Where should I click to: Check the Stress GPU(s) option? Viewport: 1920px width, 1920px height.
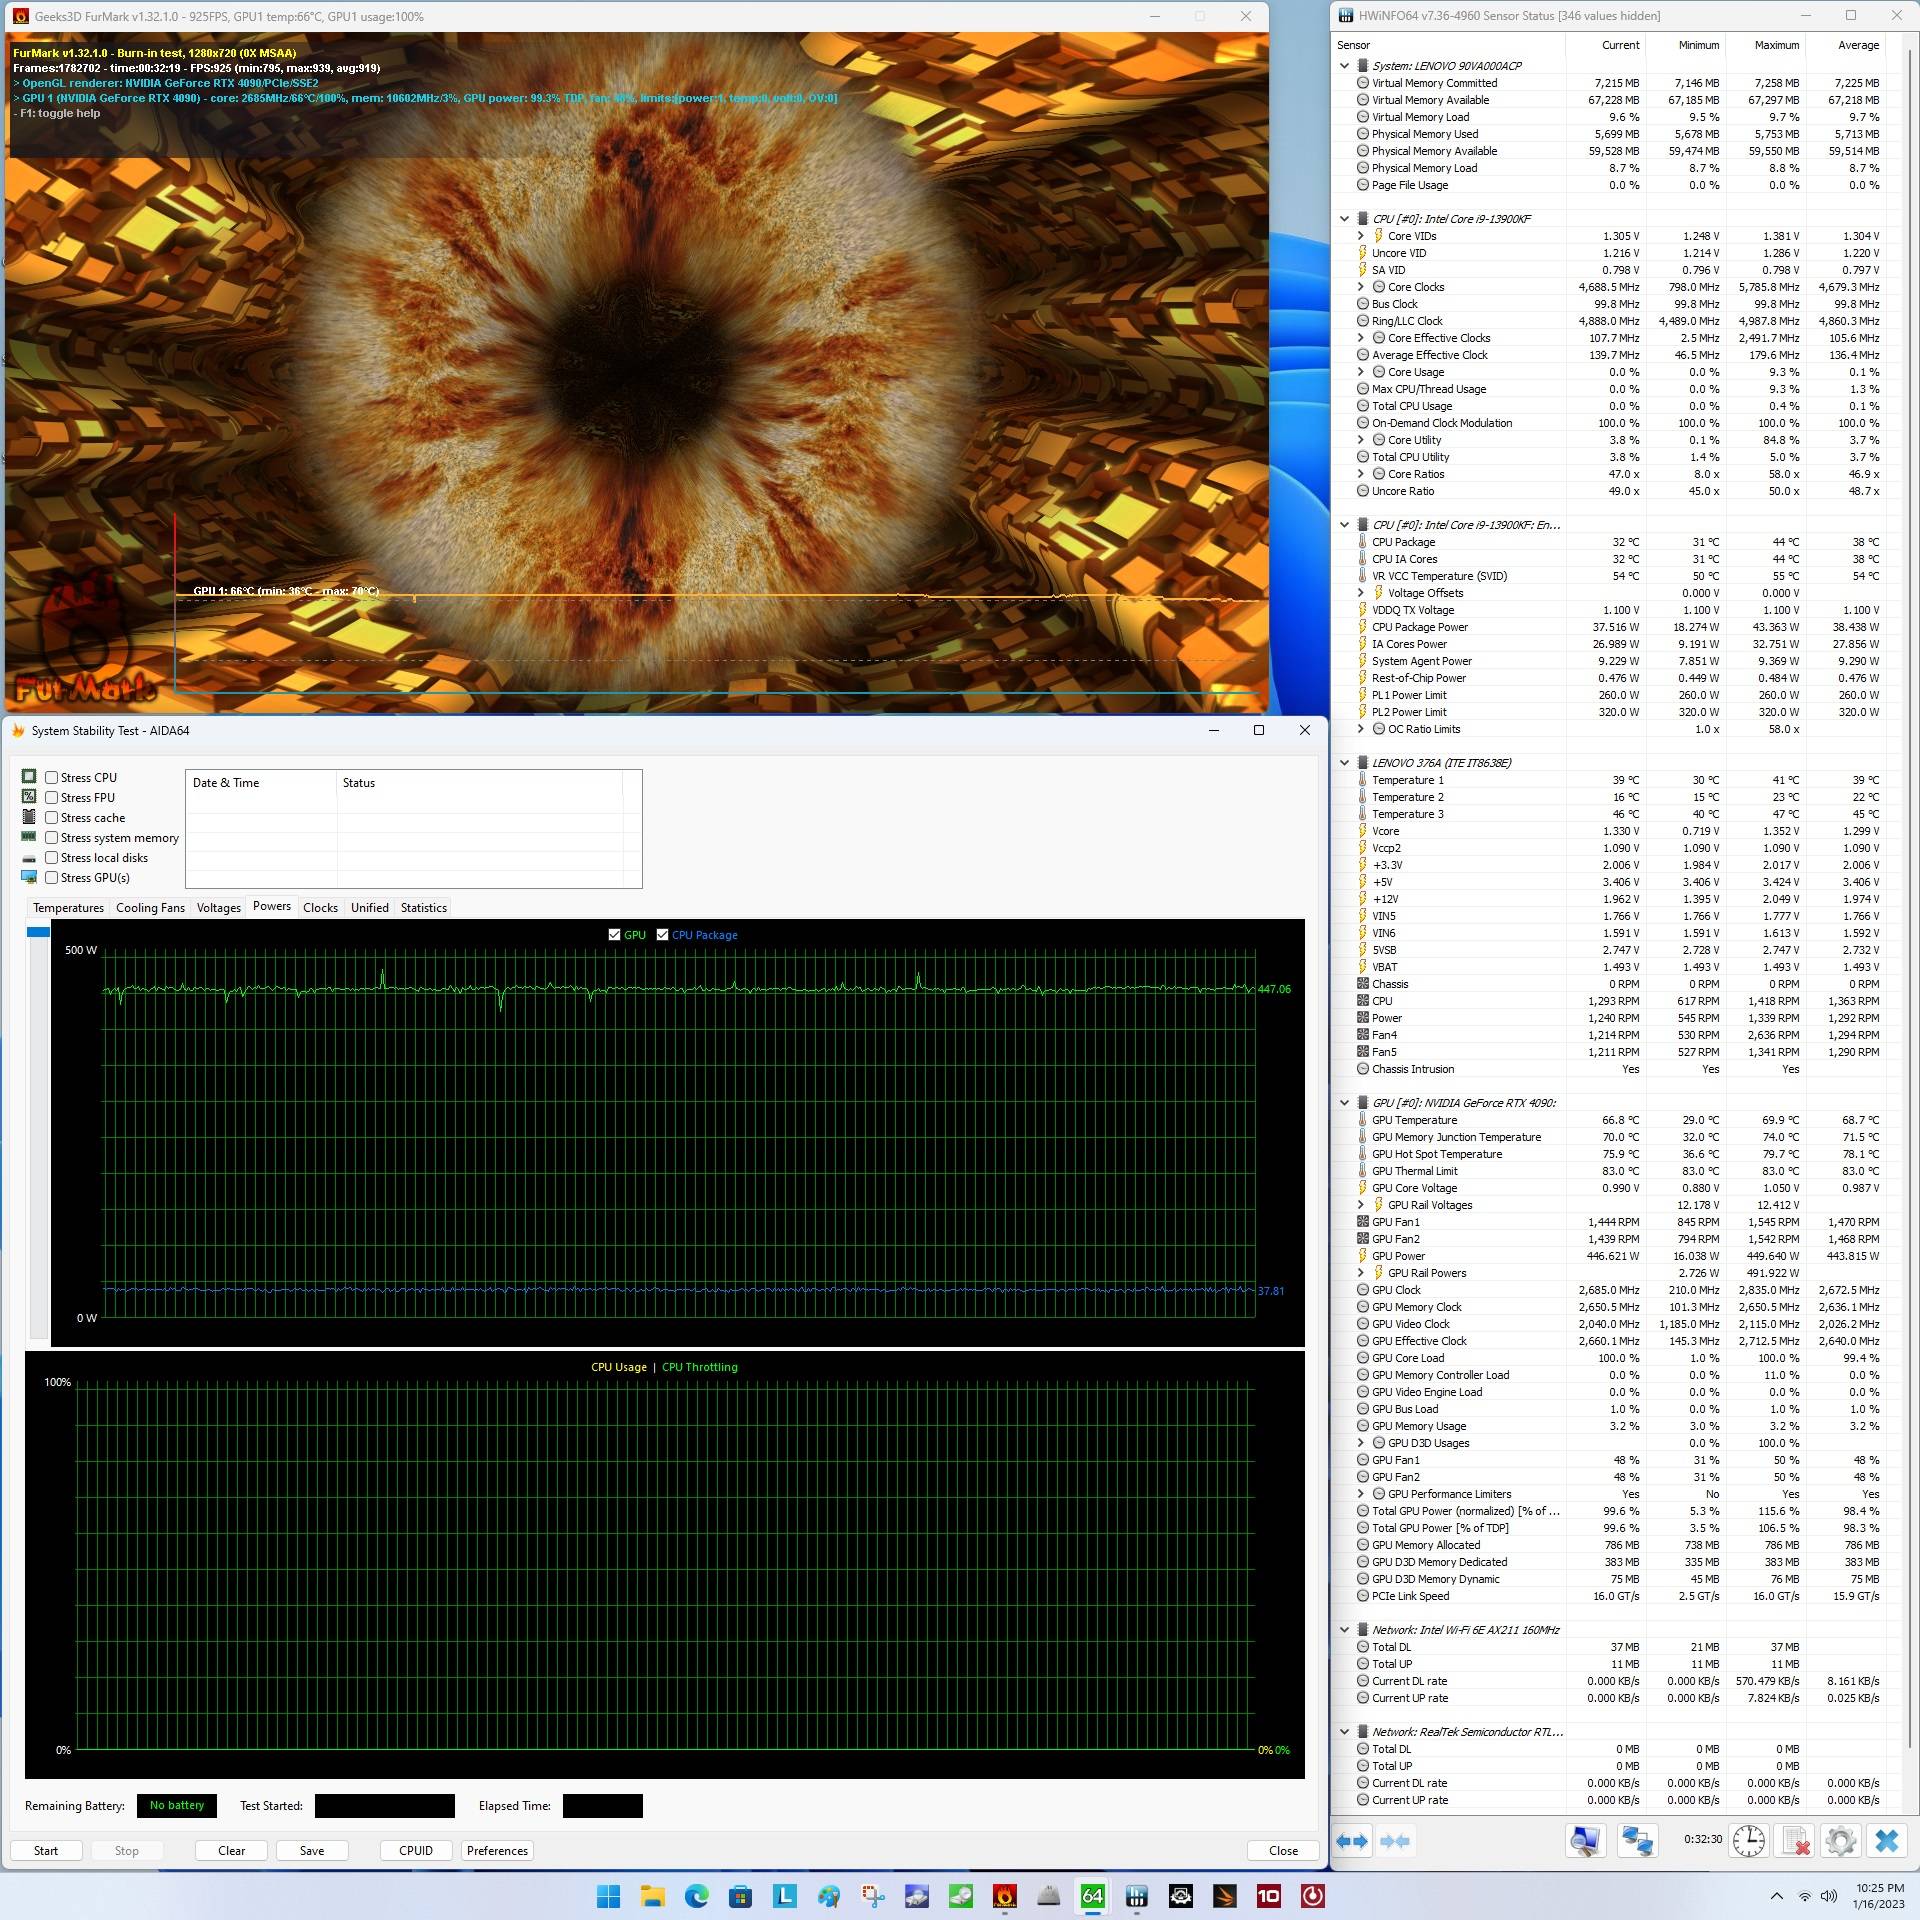coord(52,877)
